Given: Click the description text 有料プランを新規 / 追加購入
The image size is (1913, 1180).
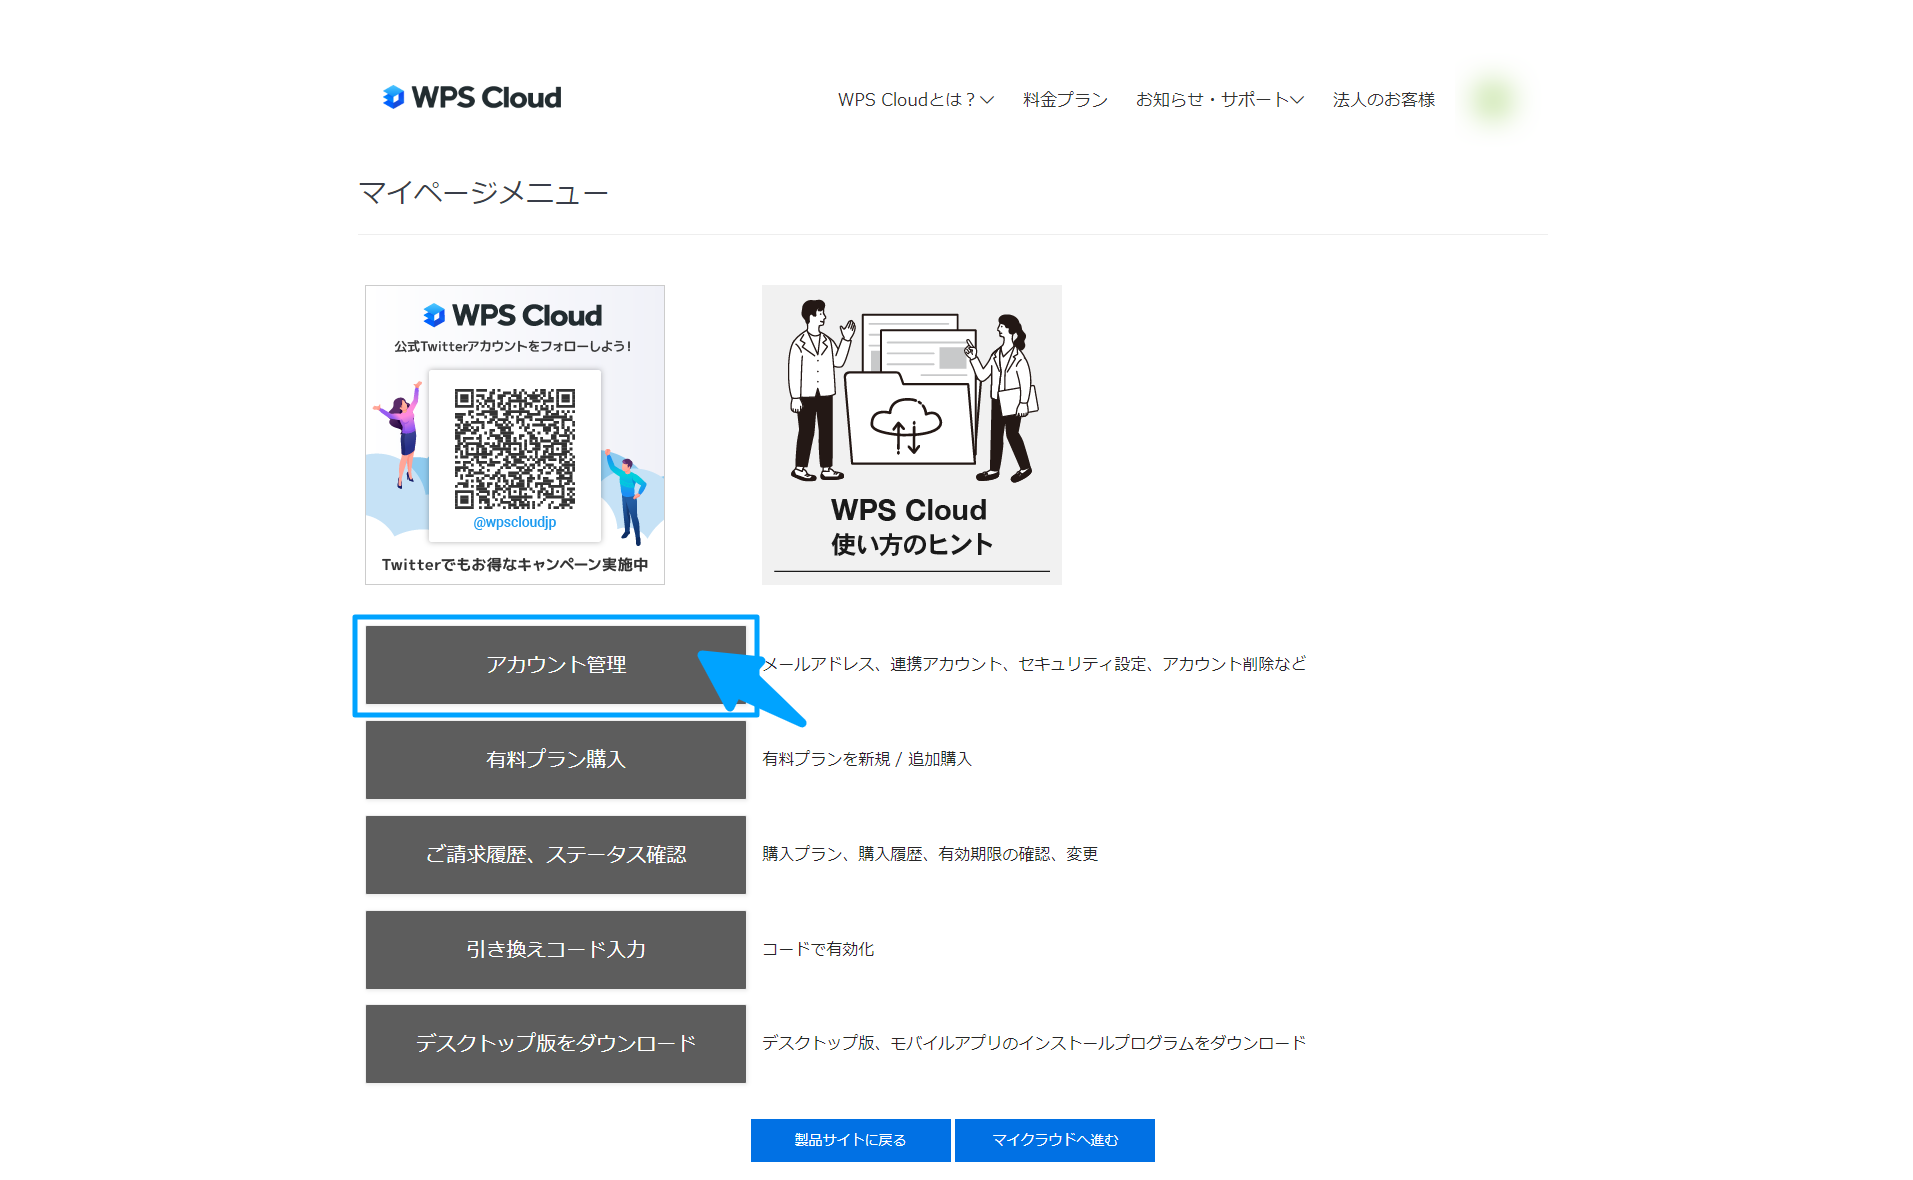Looking at the screenshot, I should [x=867, y=759].
